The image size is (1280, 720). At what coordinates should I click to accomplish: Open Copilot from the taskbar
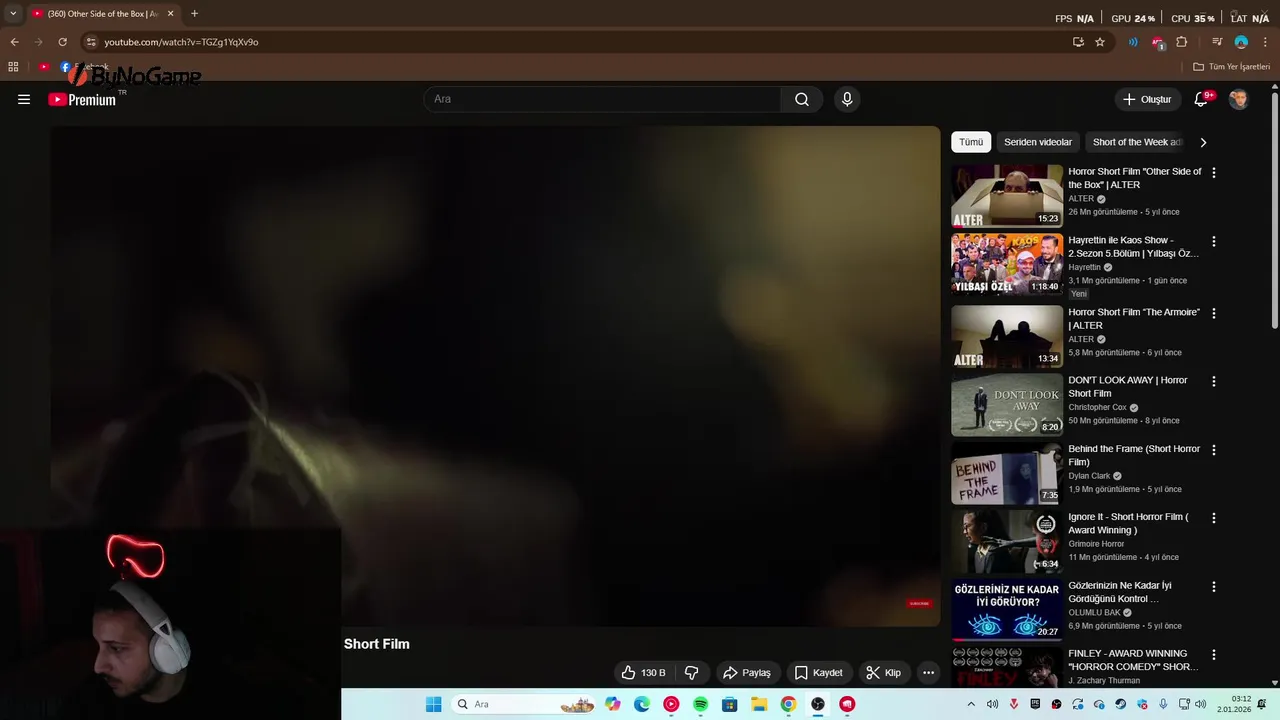(x=612, y=704)
